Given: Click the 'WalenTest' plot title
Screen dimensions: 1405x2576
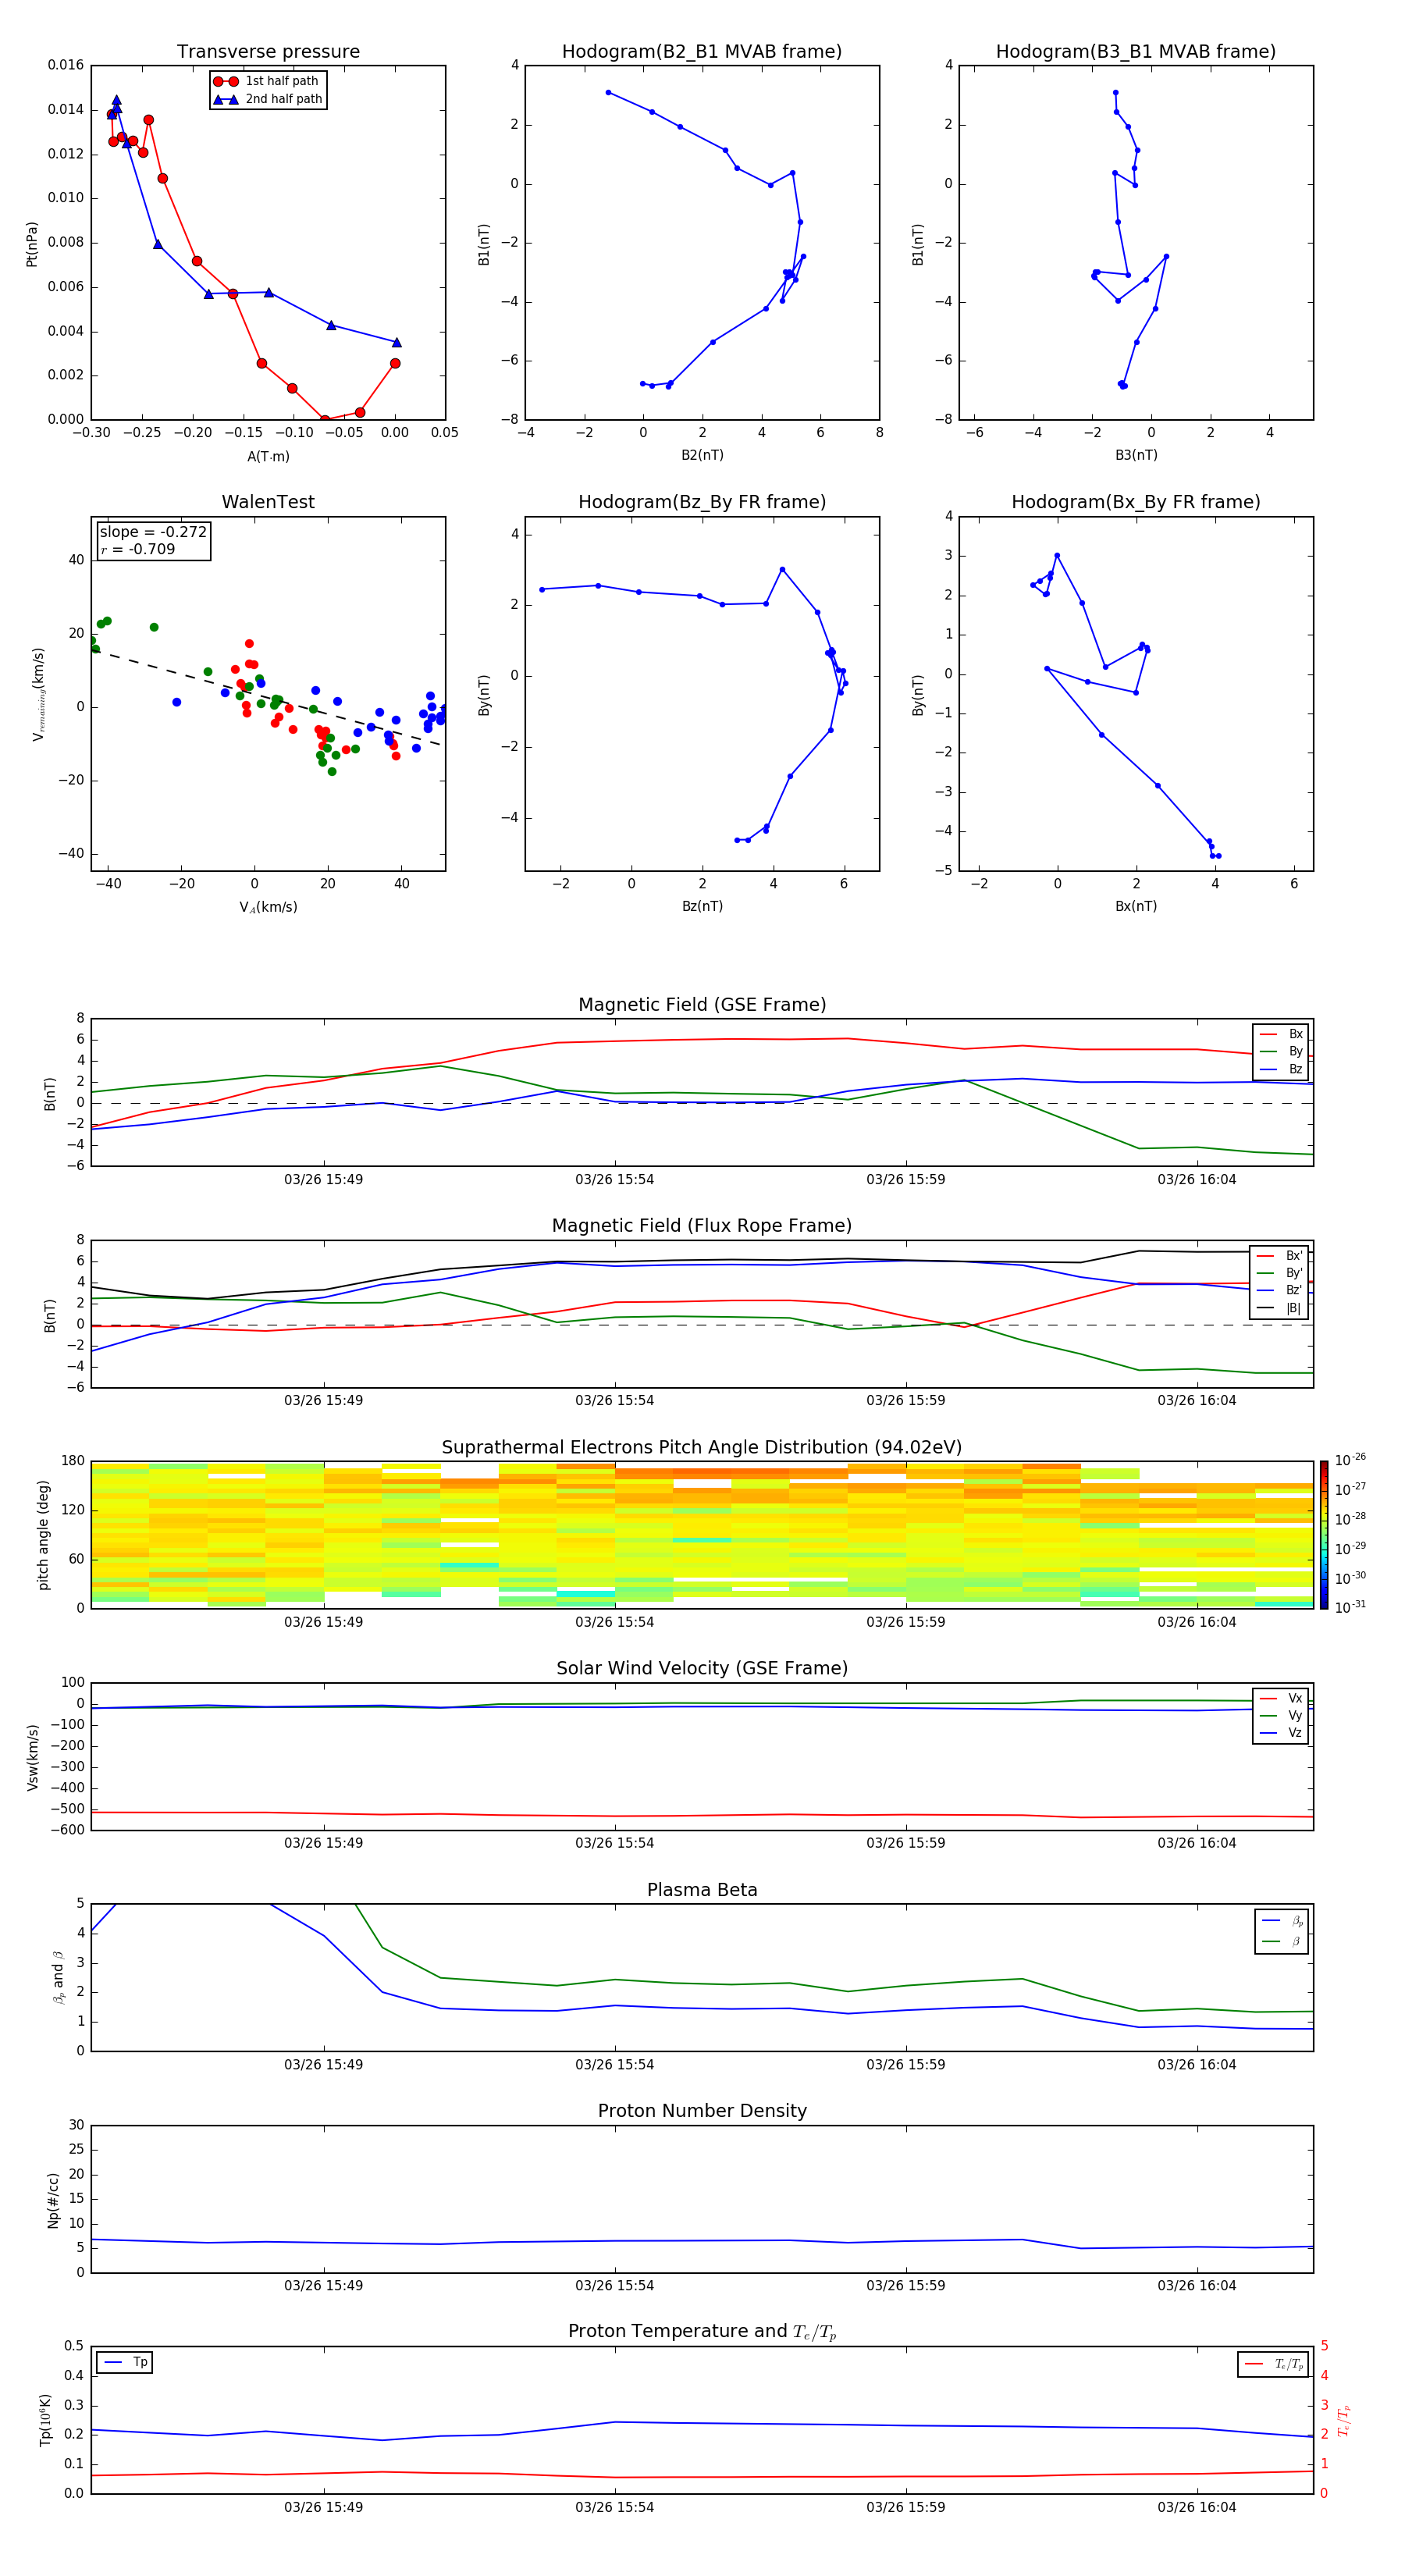Looking at the screenshot, I should click(x=268, y=502).
